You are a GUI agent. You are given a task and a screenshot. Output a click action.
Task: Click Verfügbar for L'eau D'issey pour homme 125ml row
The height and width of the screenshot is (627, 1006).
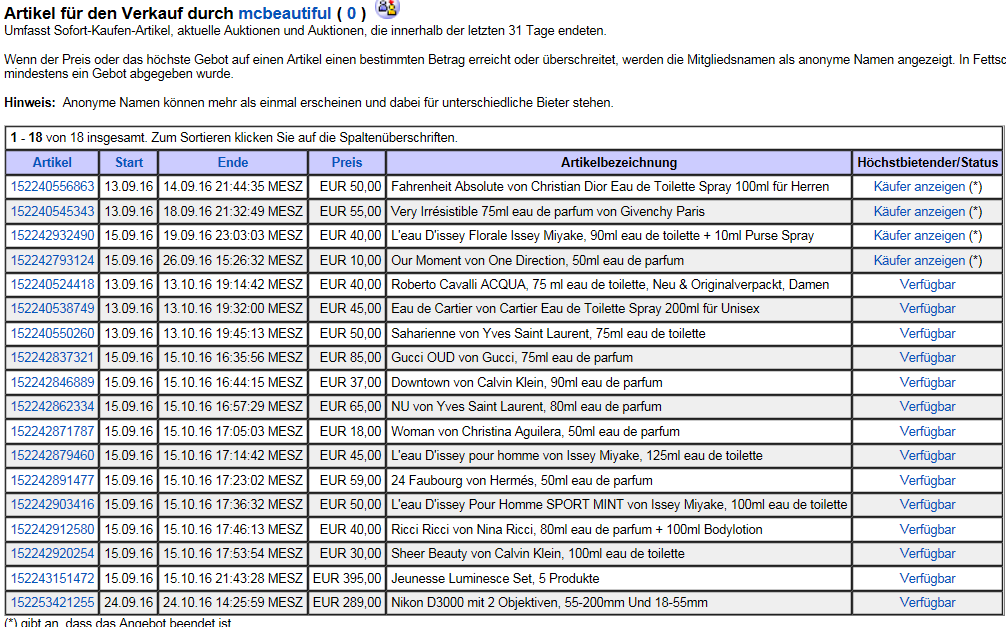coord(927,456)
